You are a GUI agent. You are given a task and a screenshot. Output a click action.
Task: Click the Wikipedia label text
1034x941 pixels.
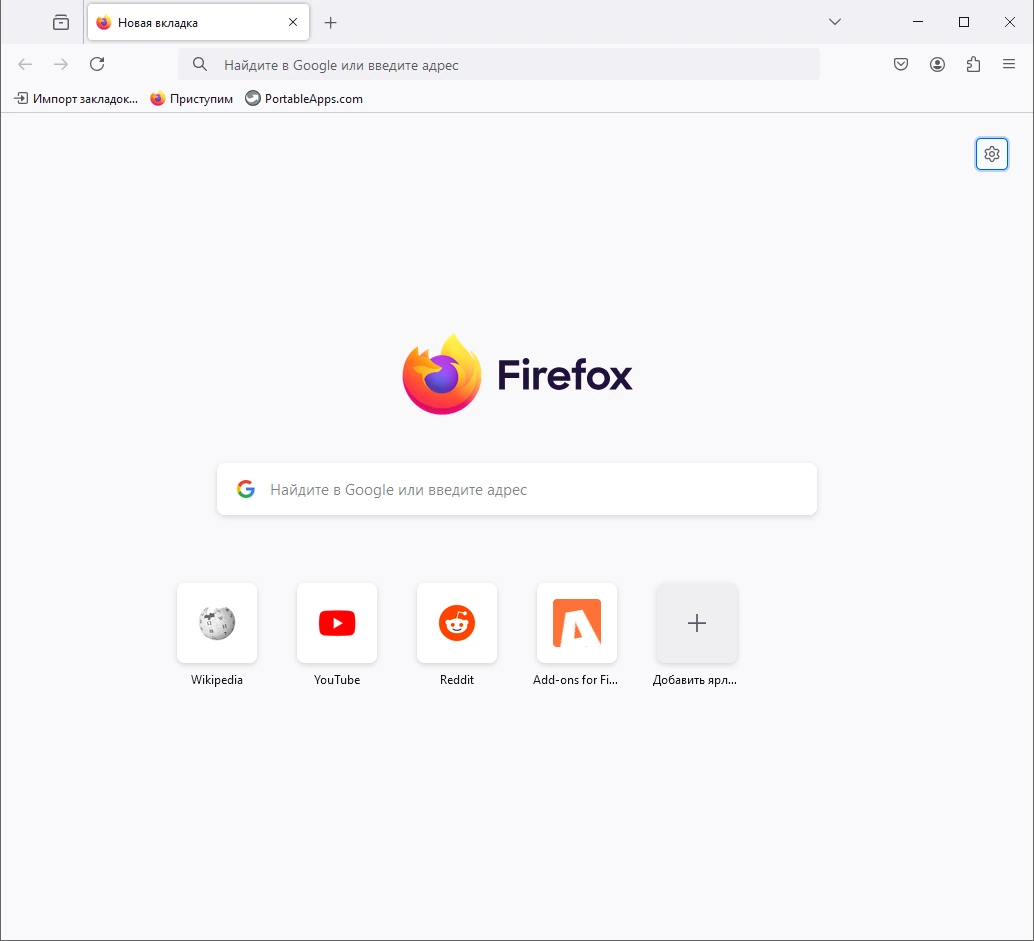(x=217, y=680)
